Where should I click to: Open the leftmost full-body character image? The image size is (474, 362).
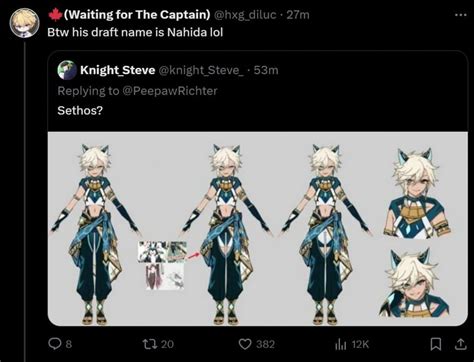95,234
